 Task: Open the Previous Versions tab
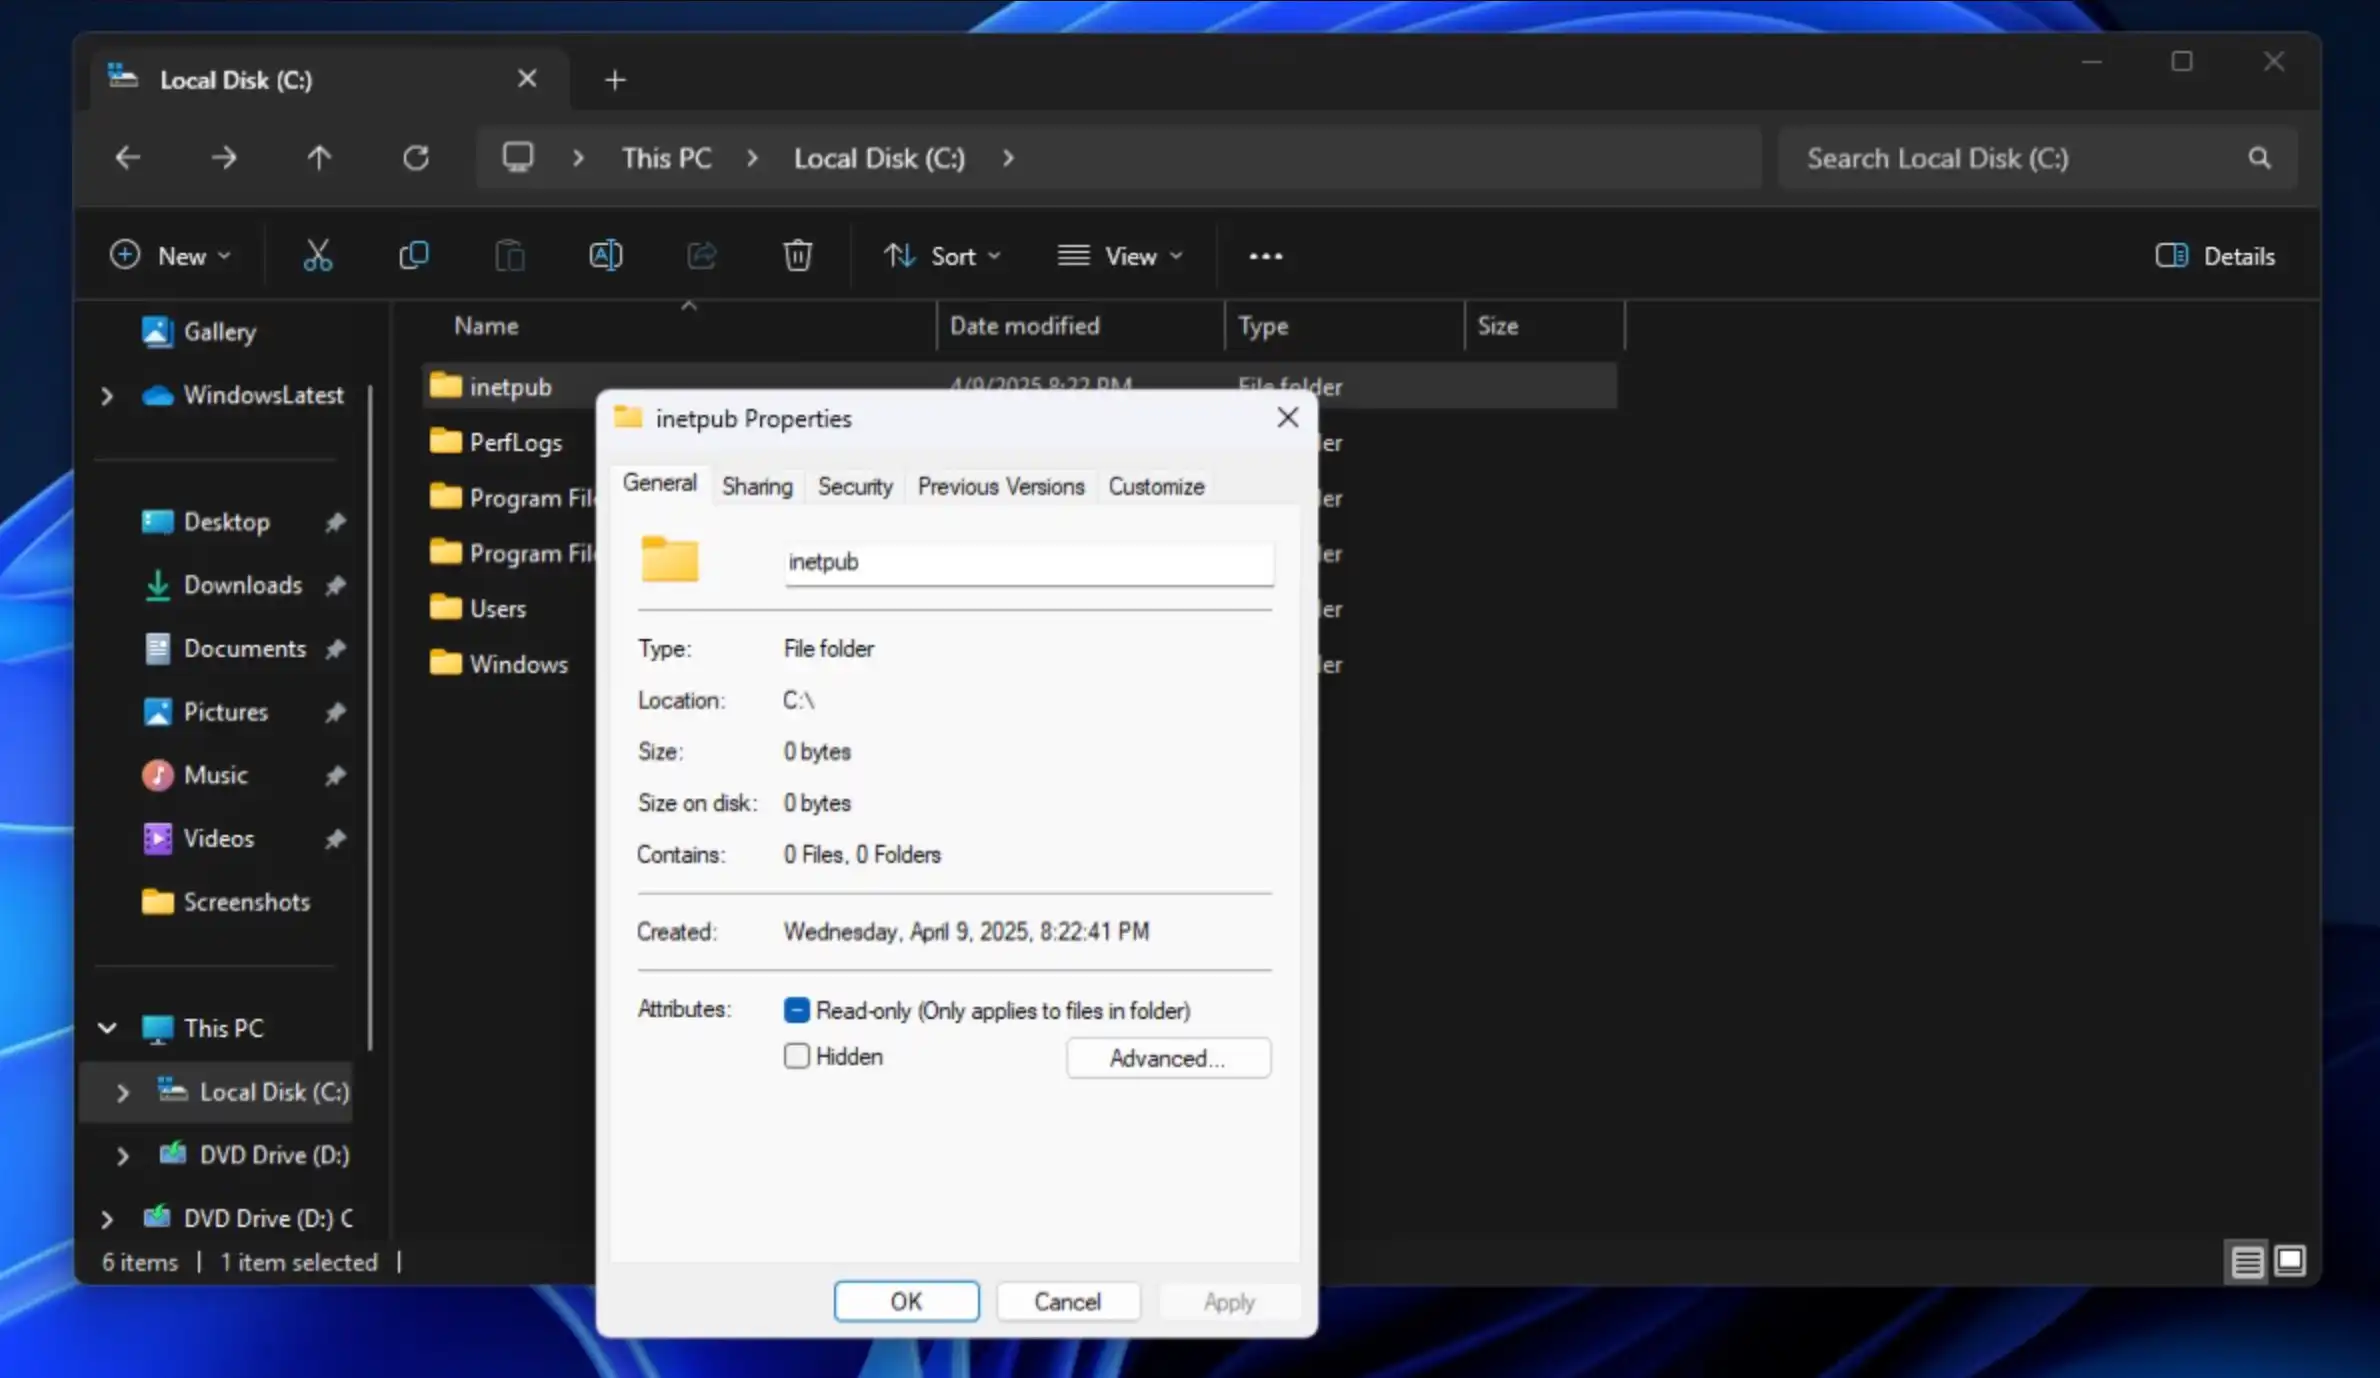coord(1000,486)
